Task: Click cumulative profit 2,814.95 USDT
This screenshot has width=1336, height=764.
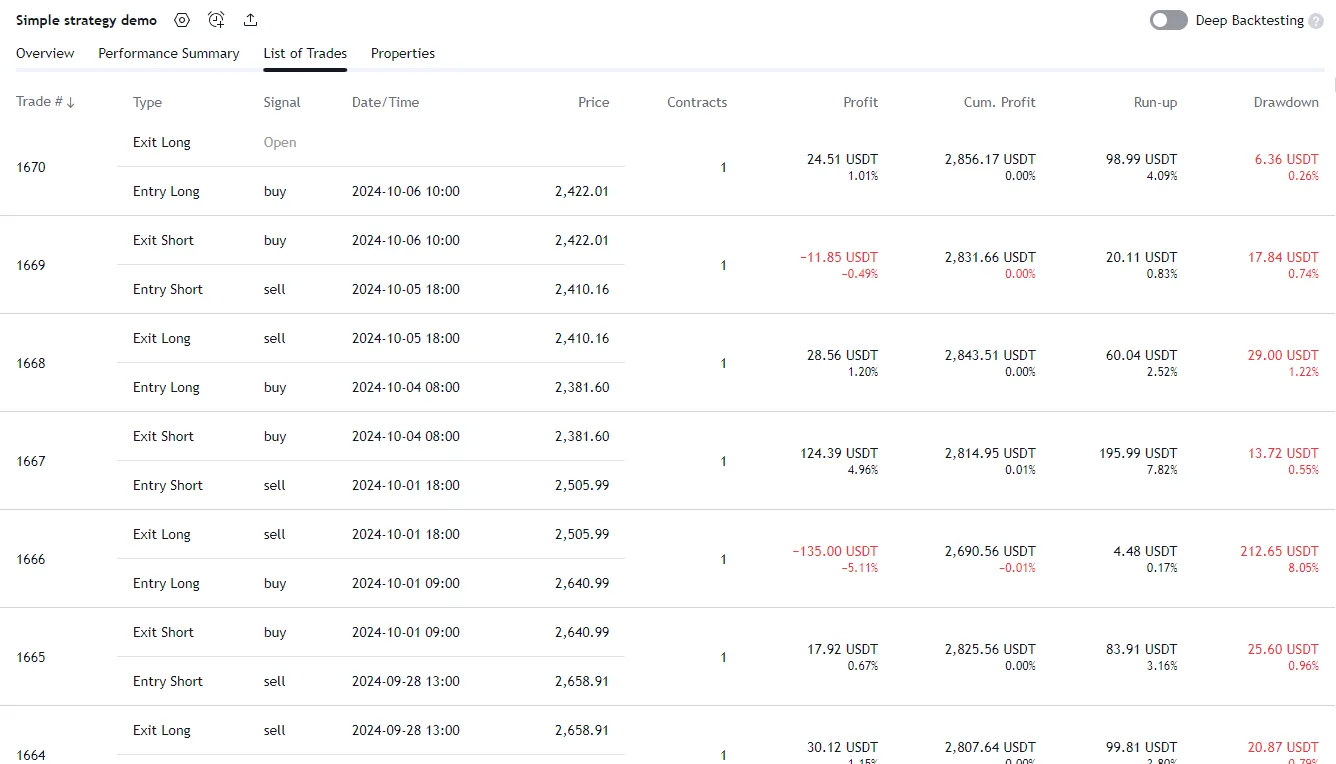Action: coord(990,453)
